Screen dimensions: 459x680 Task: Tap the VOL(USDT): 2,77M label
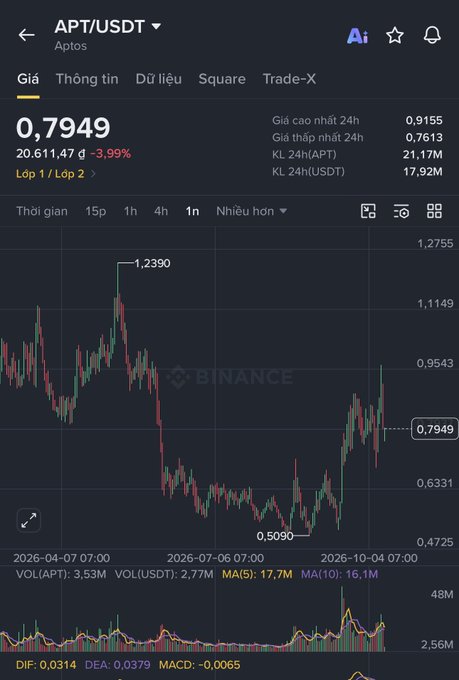click(x=164, y=574)
